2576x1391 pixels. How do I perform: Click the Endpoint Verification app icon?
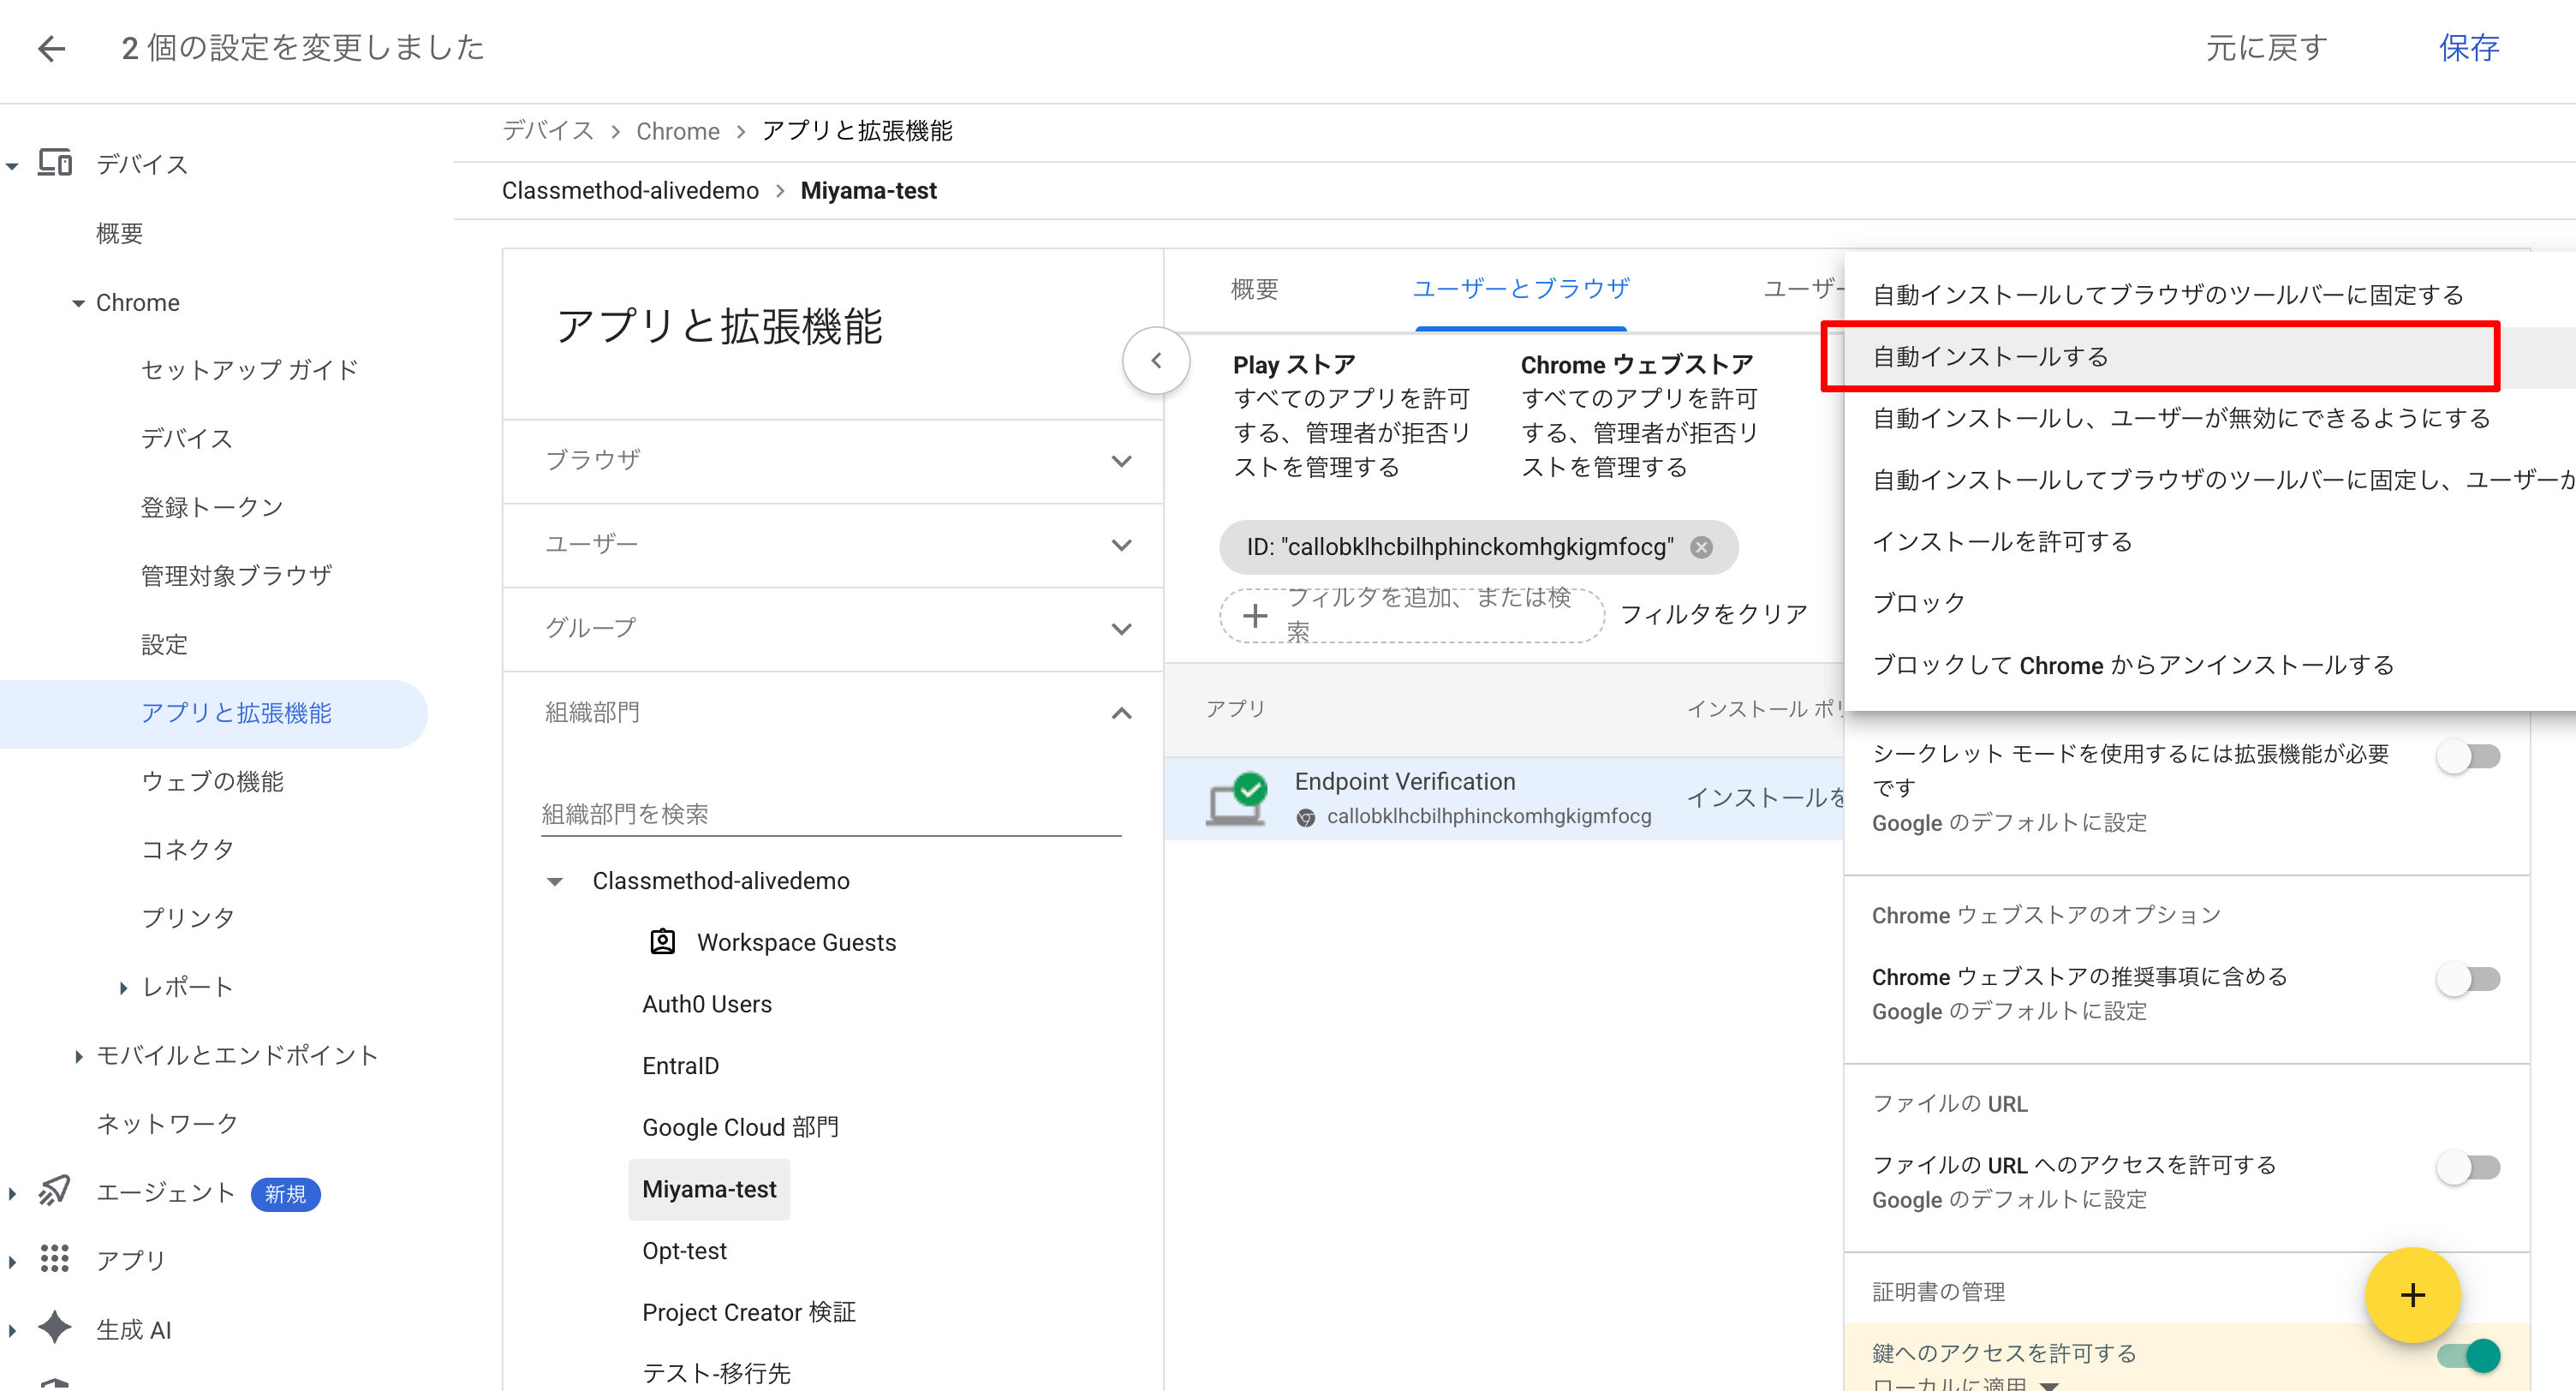point(1237,799)
